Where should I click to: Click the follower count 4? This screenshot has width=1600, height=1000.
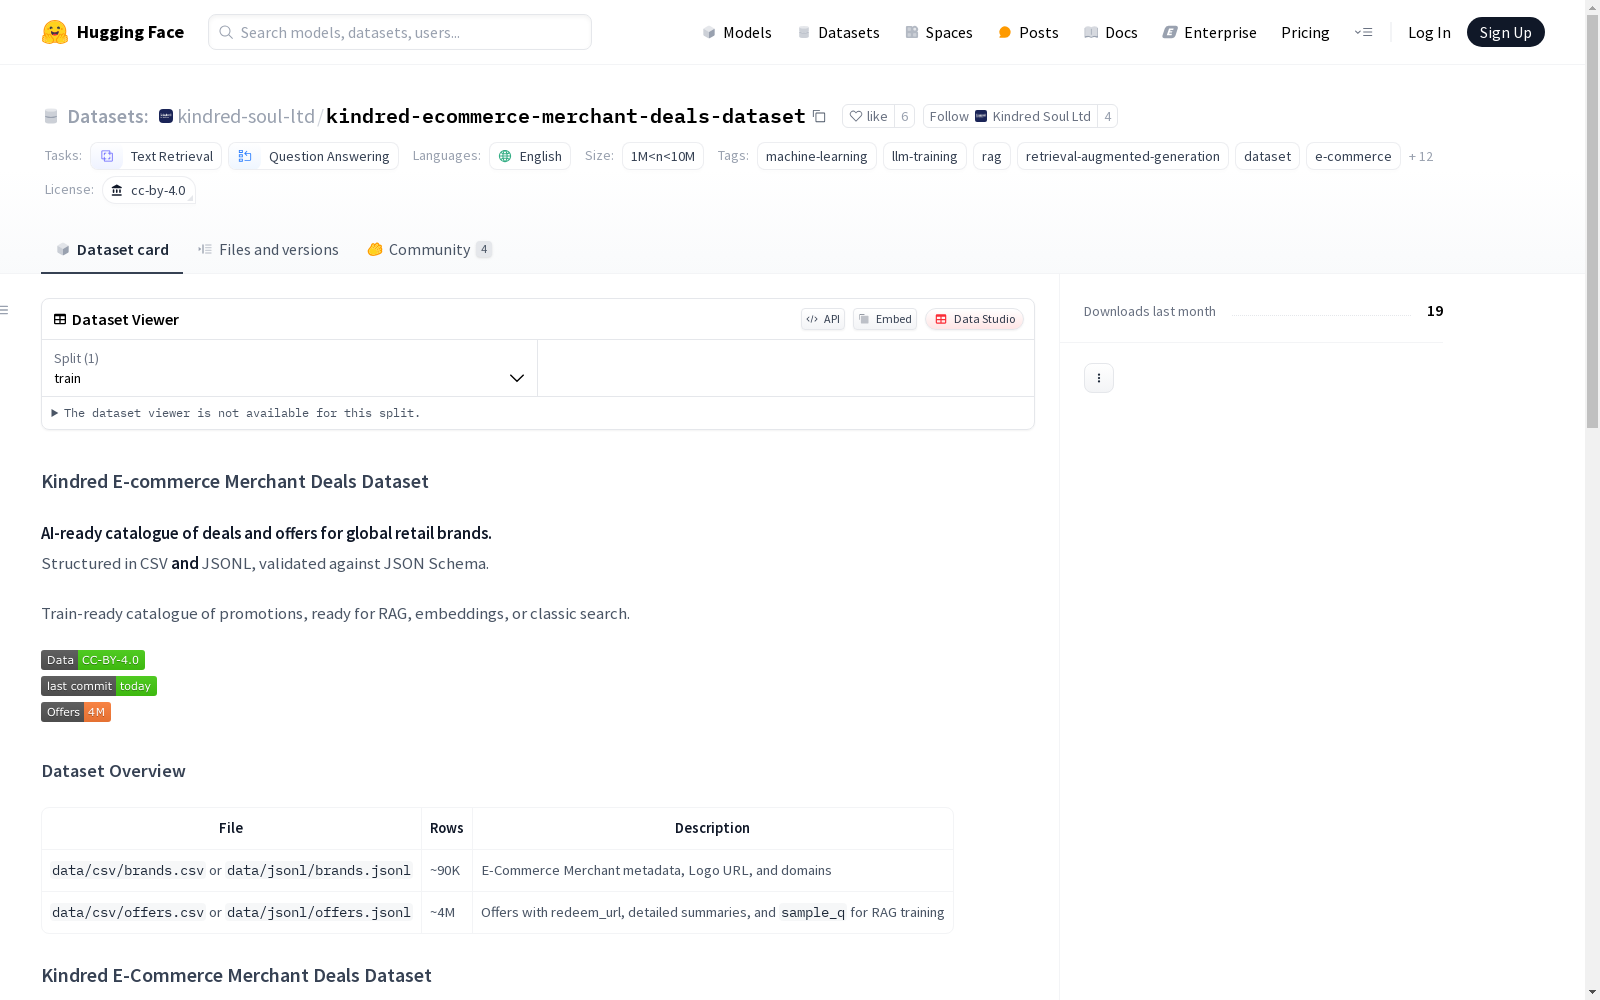click(x=1108, y=116)
